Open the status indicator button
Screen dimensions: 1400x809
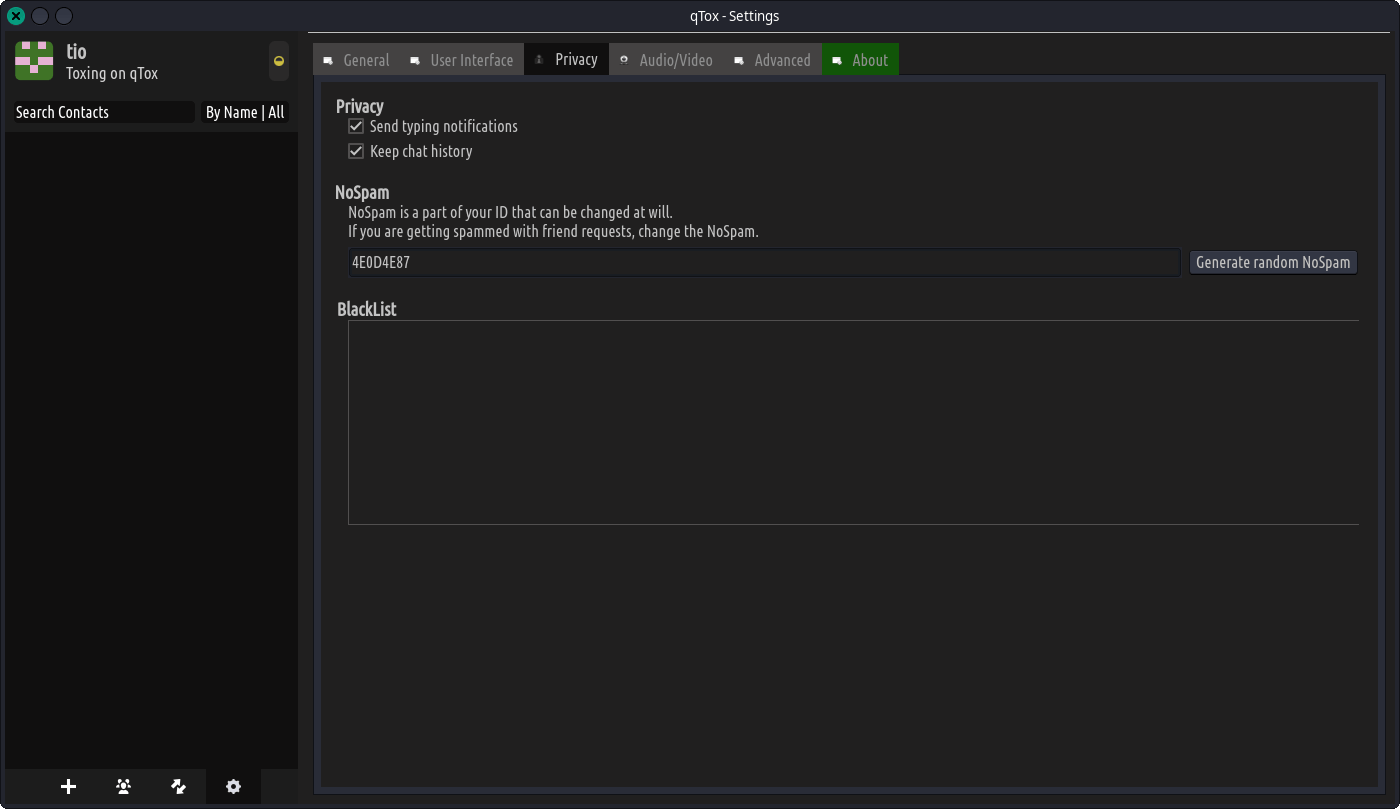pyautogui.click(x=279, y=61)
